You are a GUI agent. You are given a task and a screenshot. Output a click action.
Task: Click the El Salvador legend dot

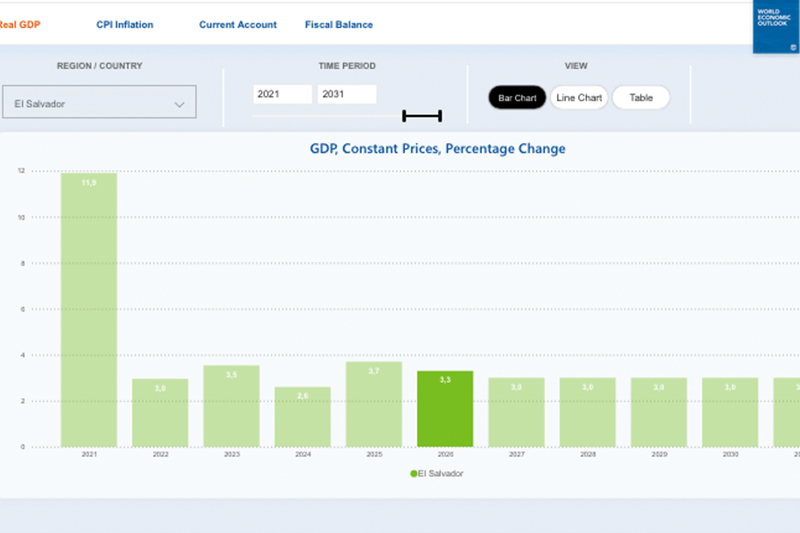[413, 473]
